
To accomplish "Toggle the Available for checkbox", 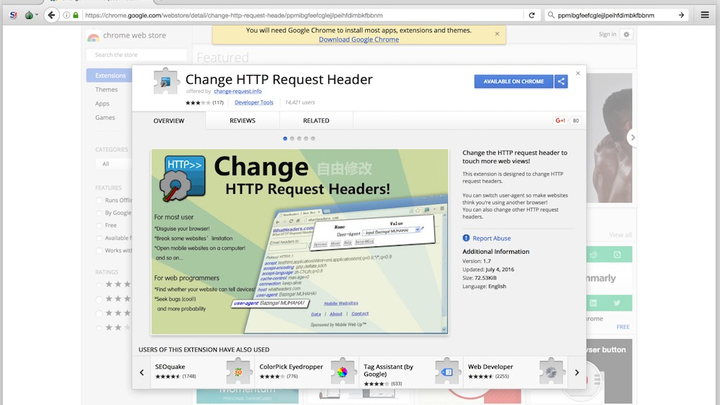I will 99,238.
